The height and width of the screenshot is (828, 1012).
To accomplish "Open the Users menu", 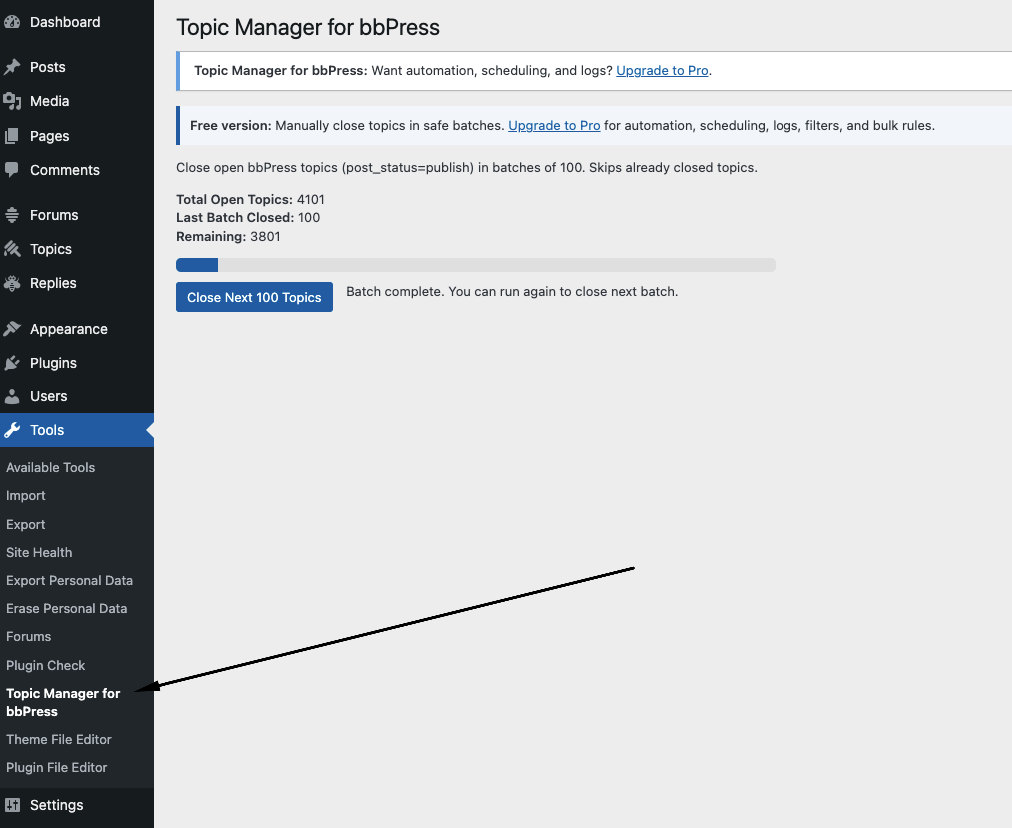I will (49, 396).
